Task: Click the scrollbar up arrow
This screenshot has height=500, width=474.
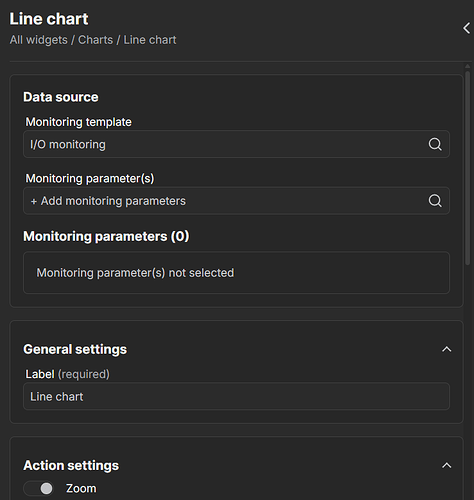Action: pos(468,67)
